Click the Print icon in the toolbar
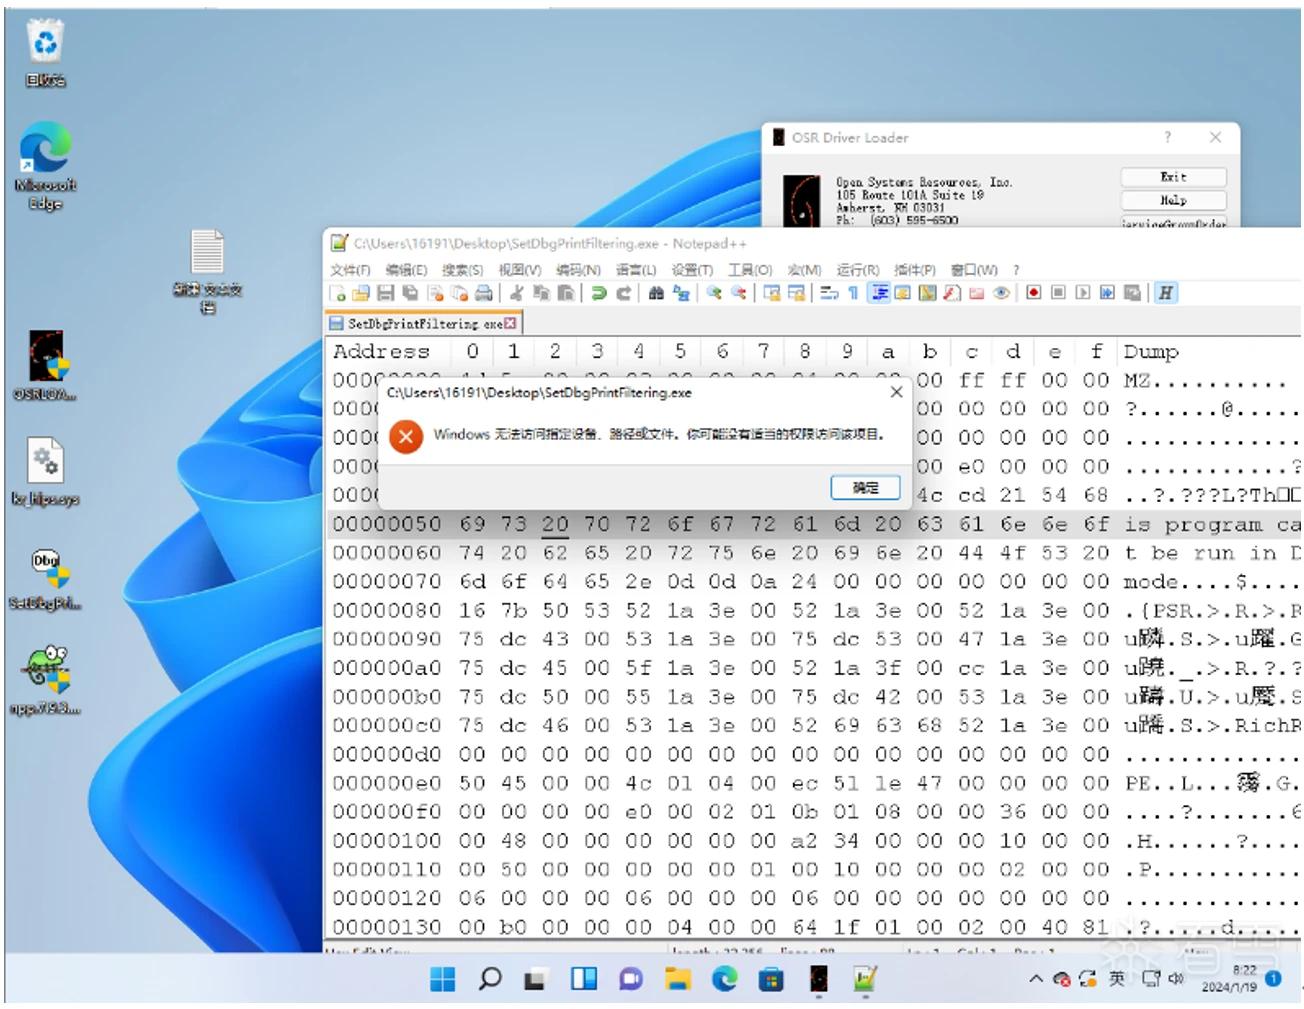The image size is (1304, 1009). click(484, 293)
